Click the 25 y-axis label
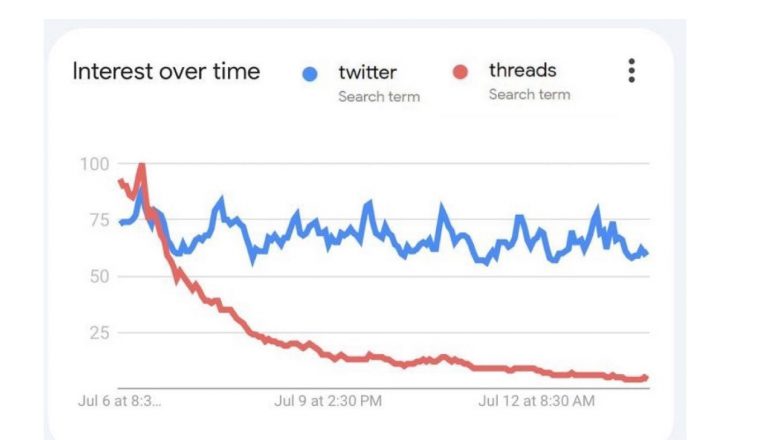Image resolution: width=768 pixels, height=440 pixels. pyautogui.click(x=97, y=332)
